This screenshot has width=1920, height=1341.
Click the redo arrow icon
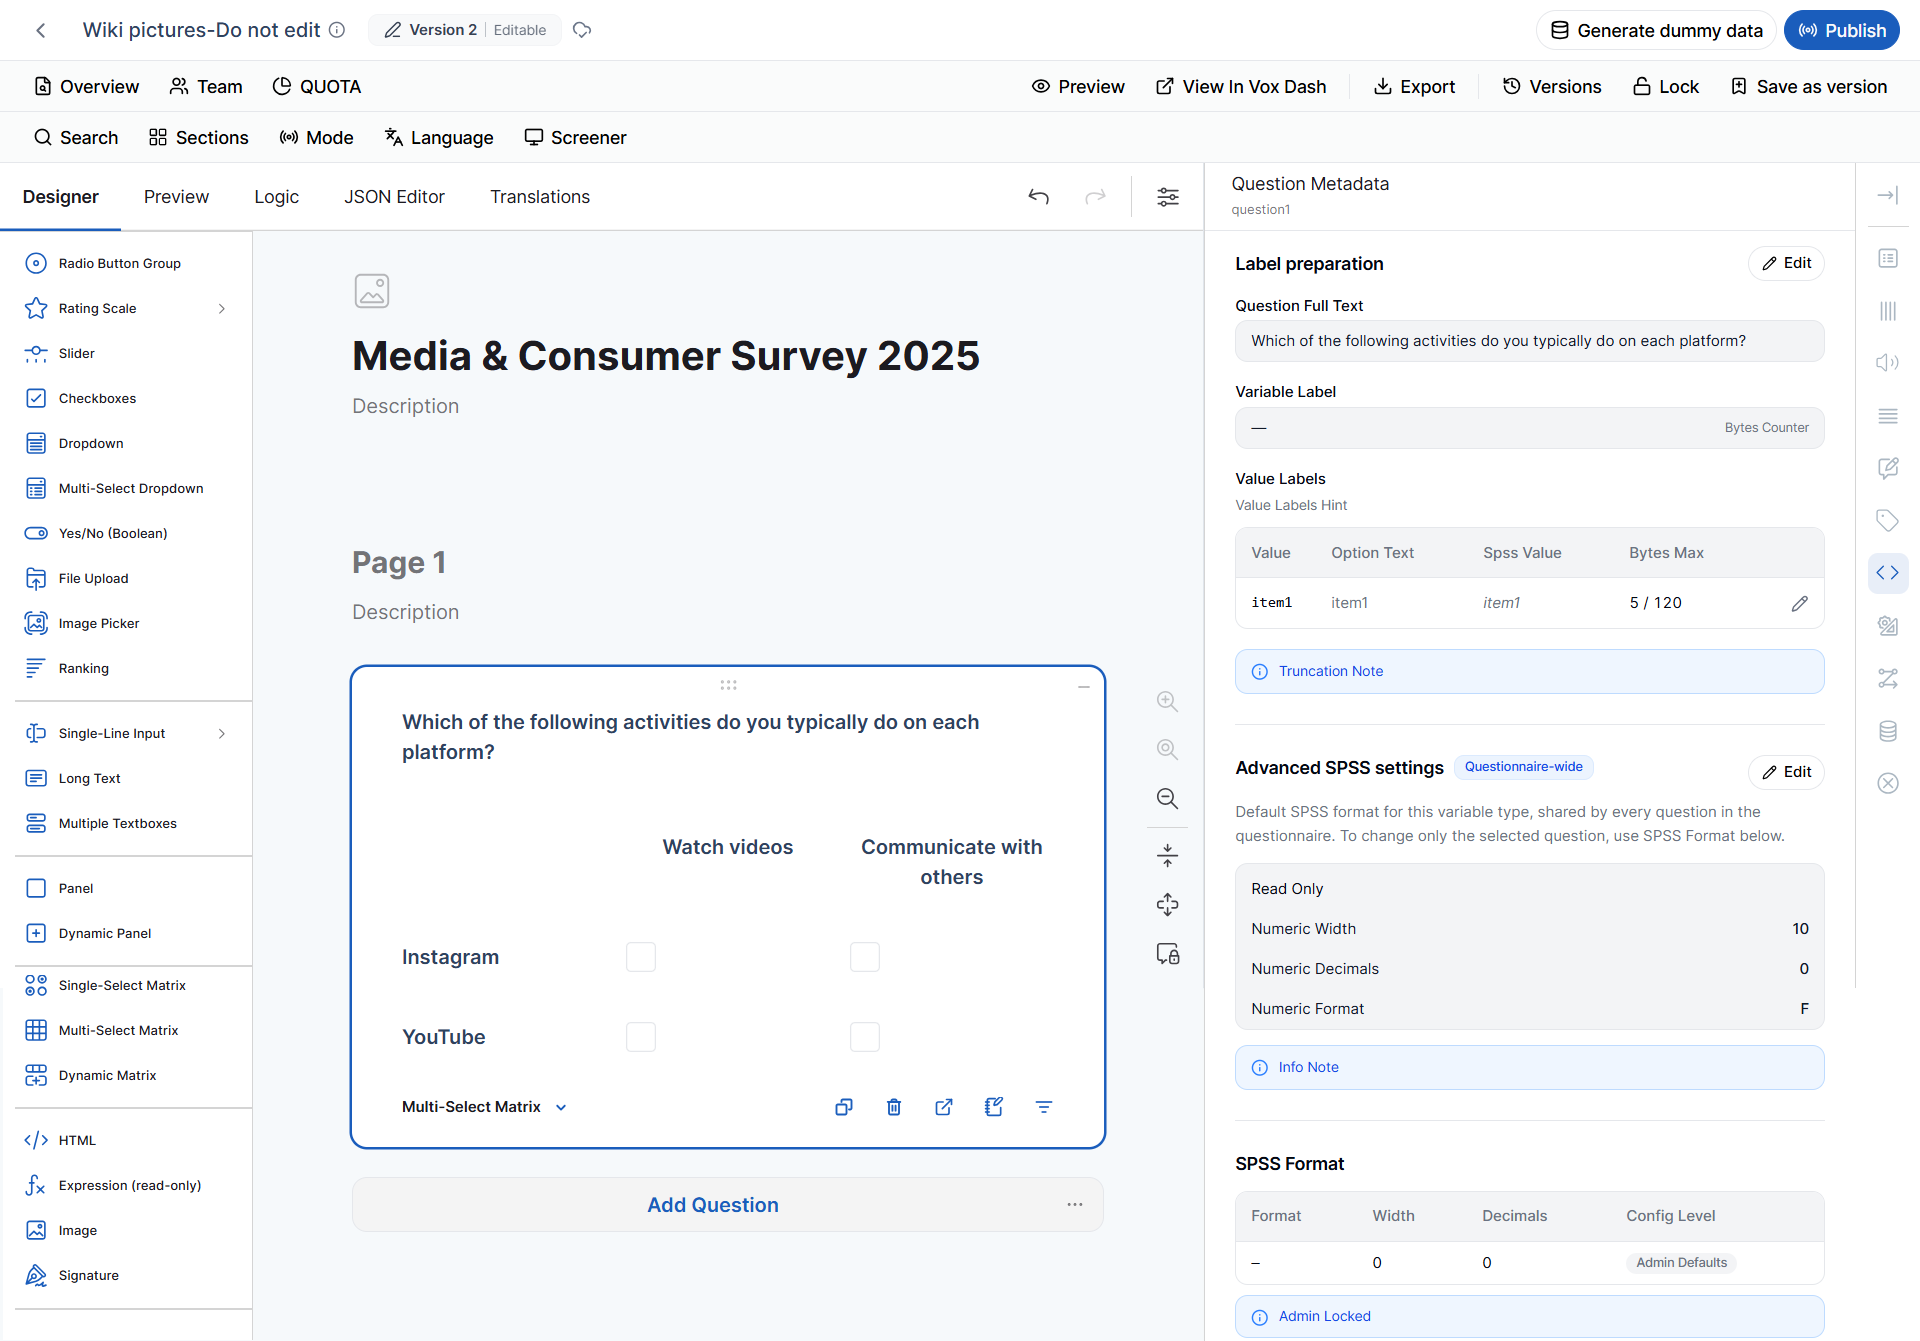pyautogui.click(x=1096, y=197)
